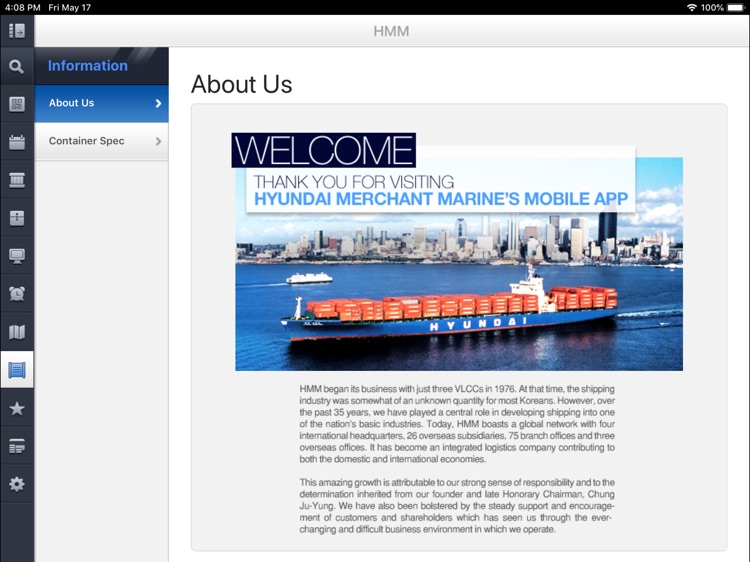Open the search magnifier in the sidebar
Viewport: 750px width, 562px height.
[x=17, y=66]
